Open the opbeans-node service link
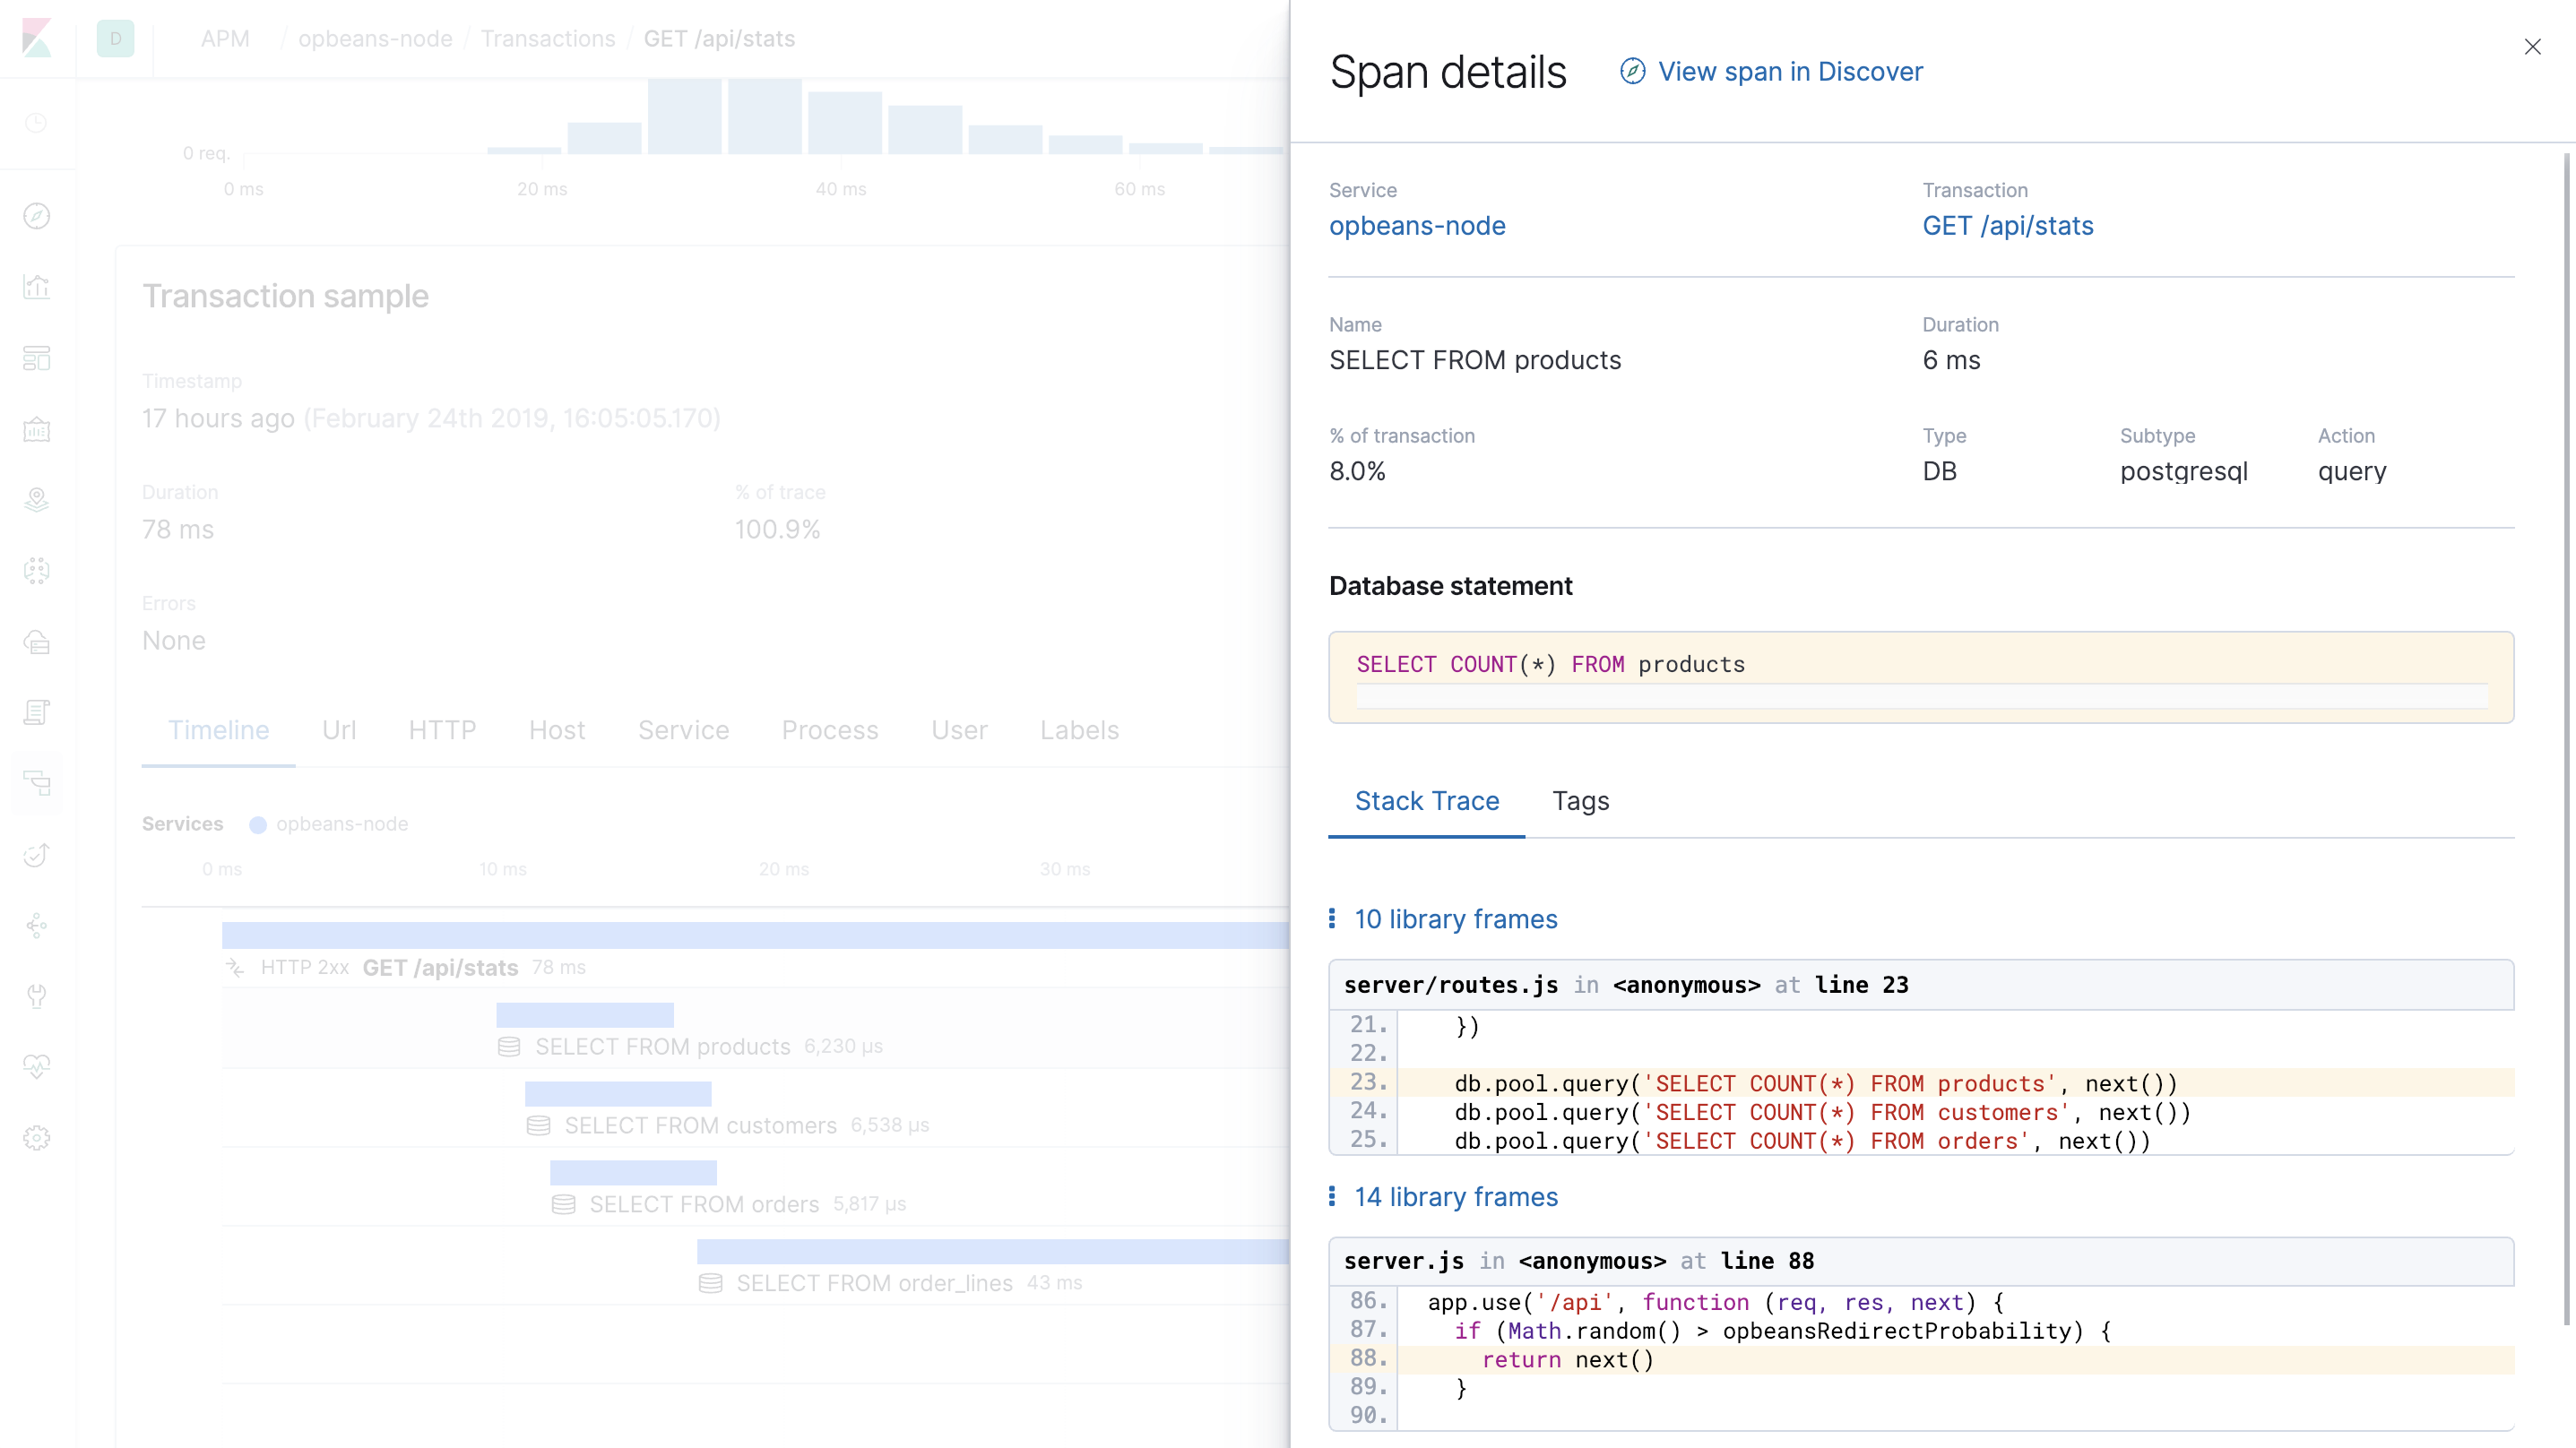 1417,226
